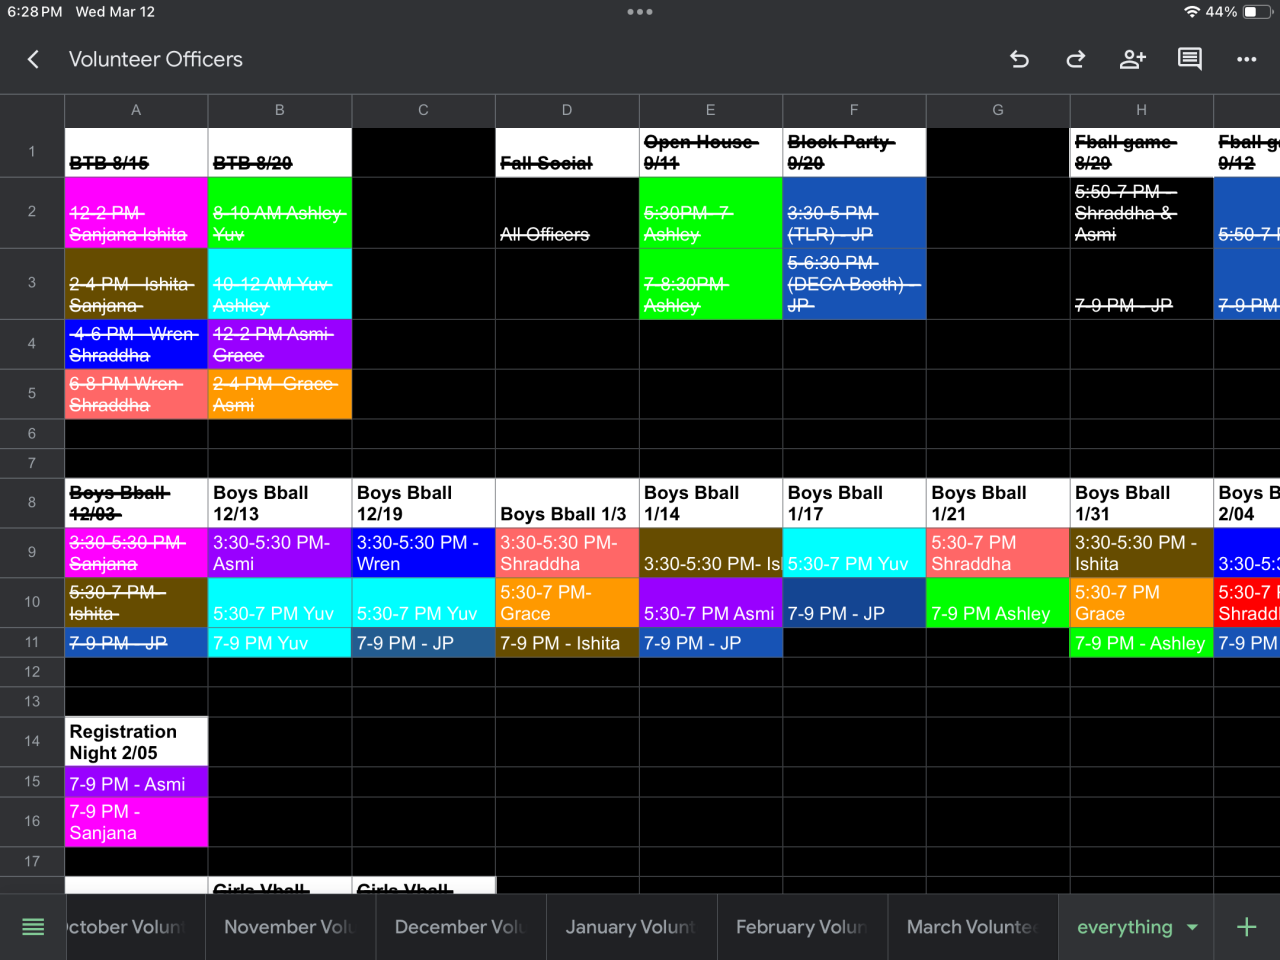Select the '3:30-5:30 PM- Shraddha' cell
The image size is (1280, 960).
pyautogui.click(x=567, y=553)
